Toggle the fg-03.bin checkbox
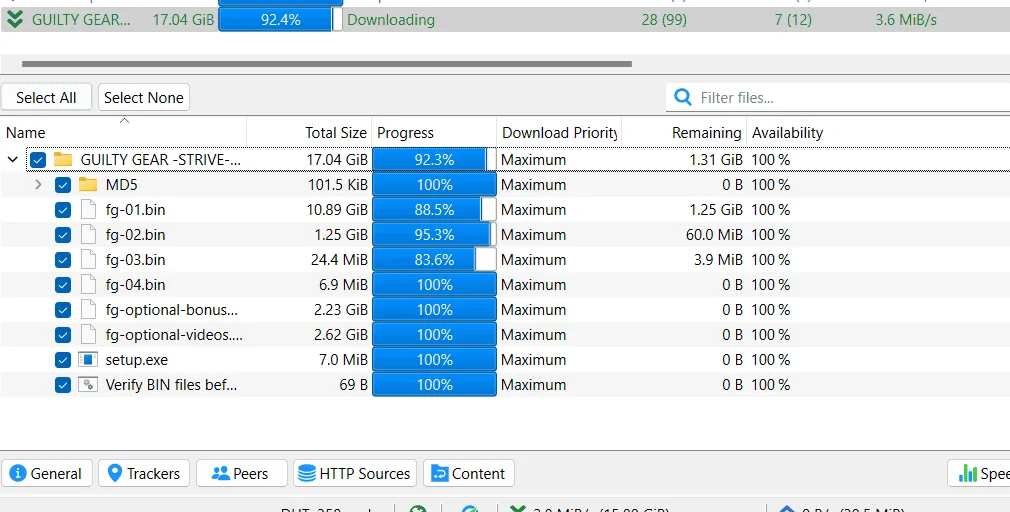Image resolution: width=1010 pixels, height=512 pixels. point(62,260)
